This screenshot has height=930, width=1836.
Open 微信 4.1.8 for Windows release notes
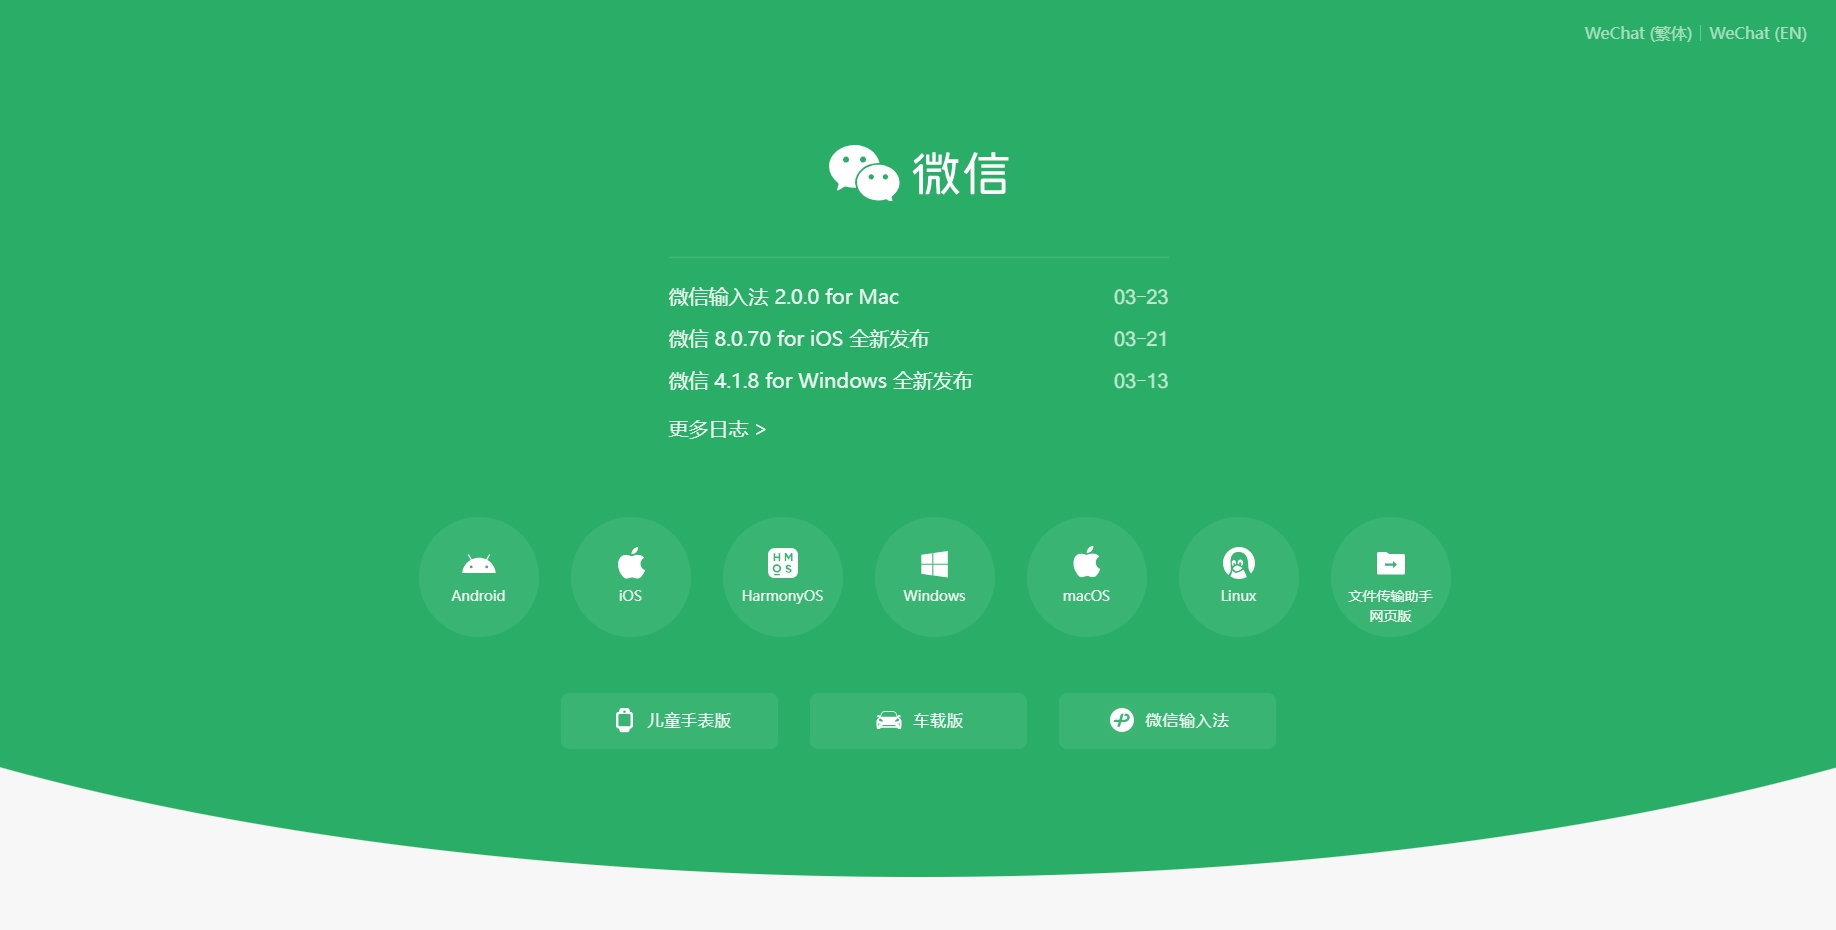820,380
